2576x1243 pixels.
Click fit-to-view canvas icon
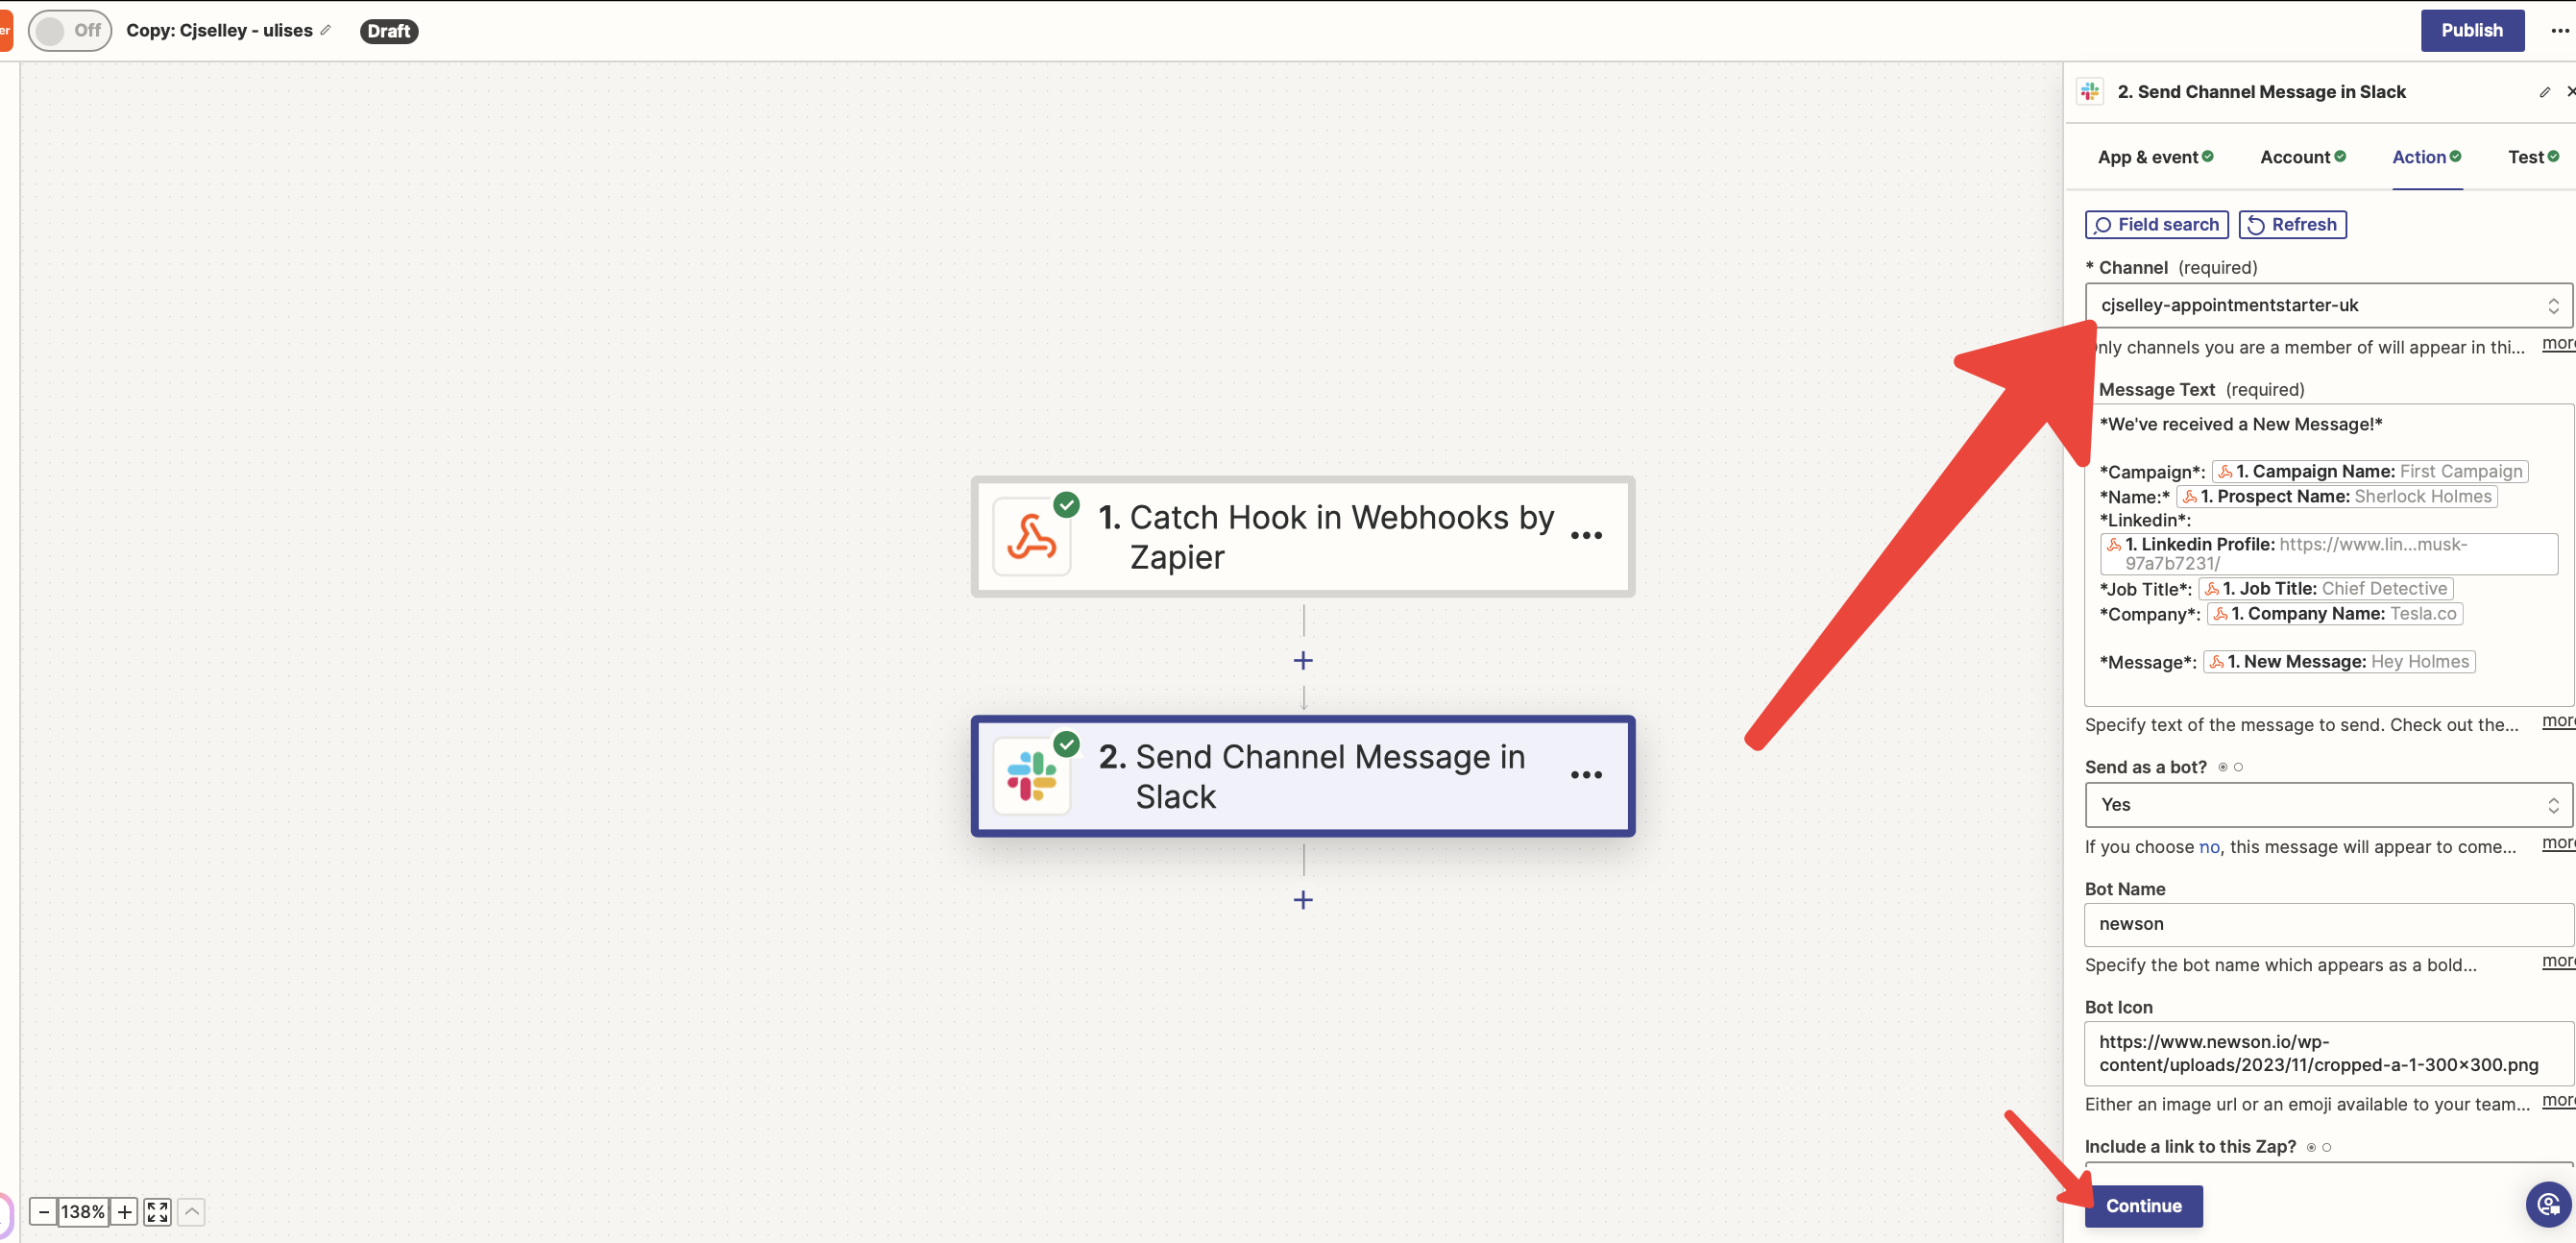tap(157, 1212)
